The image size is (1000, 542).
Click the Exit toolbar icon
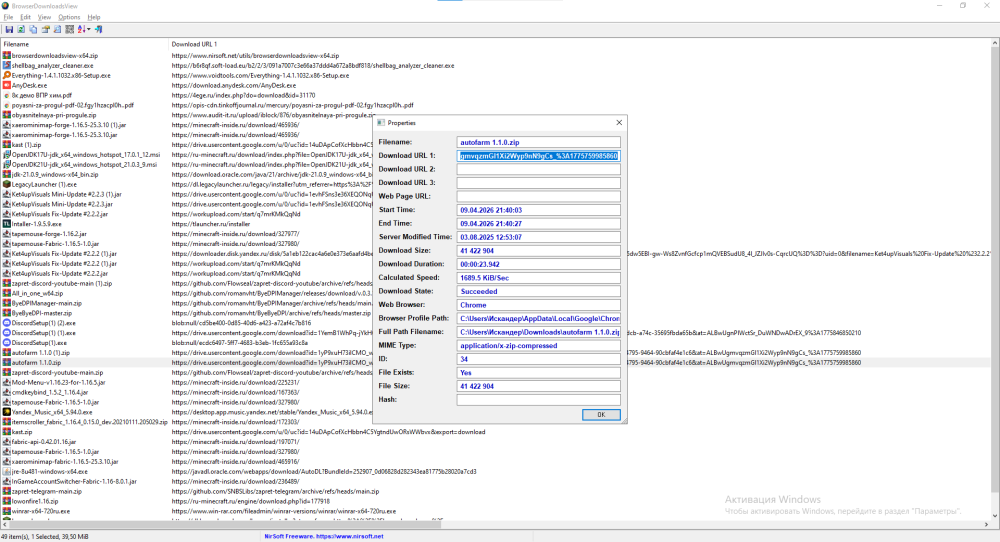tap(98, 29)
